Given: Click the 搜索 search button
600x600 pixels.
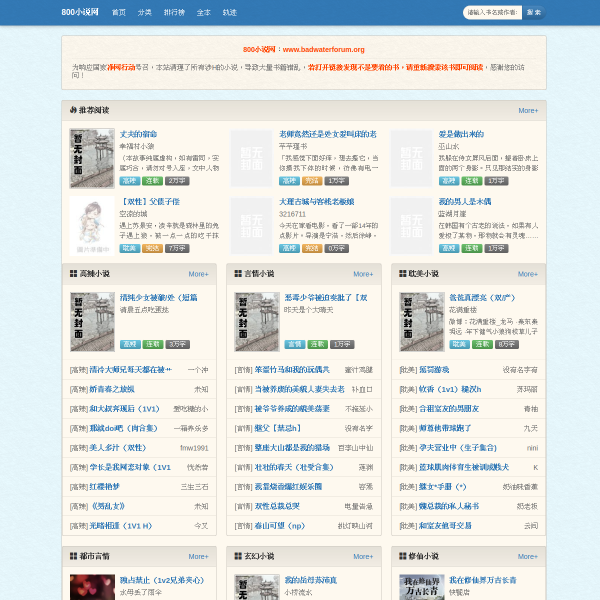Looking at the screenshot, I should click(534, 13).
